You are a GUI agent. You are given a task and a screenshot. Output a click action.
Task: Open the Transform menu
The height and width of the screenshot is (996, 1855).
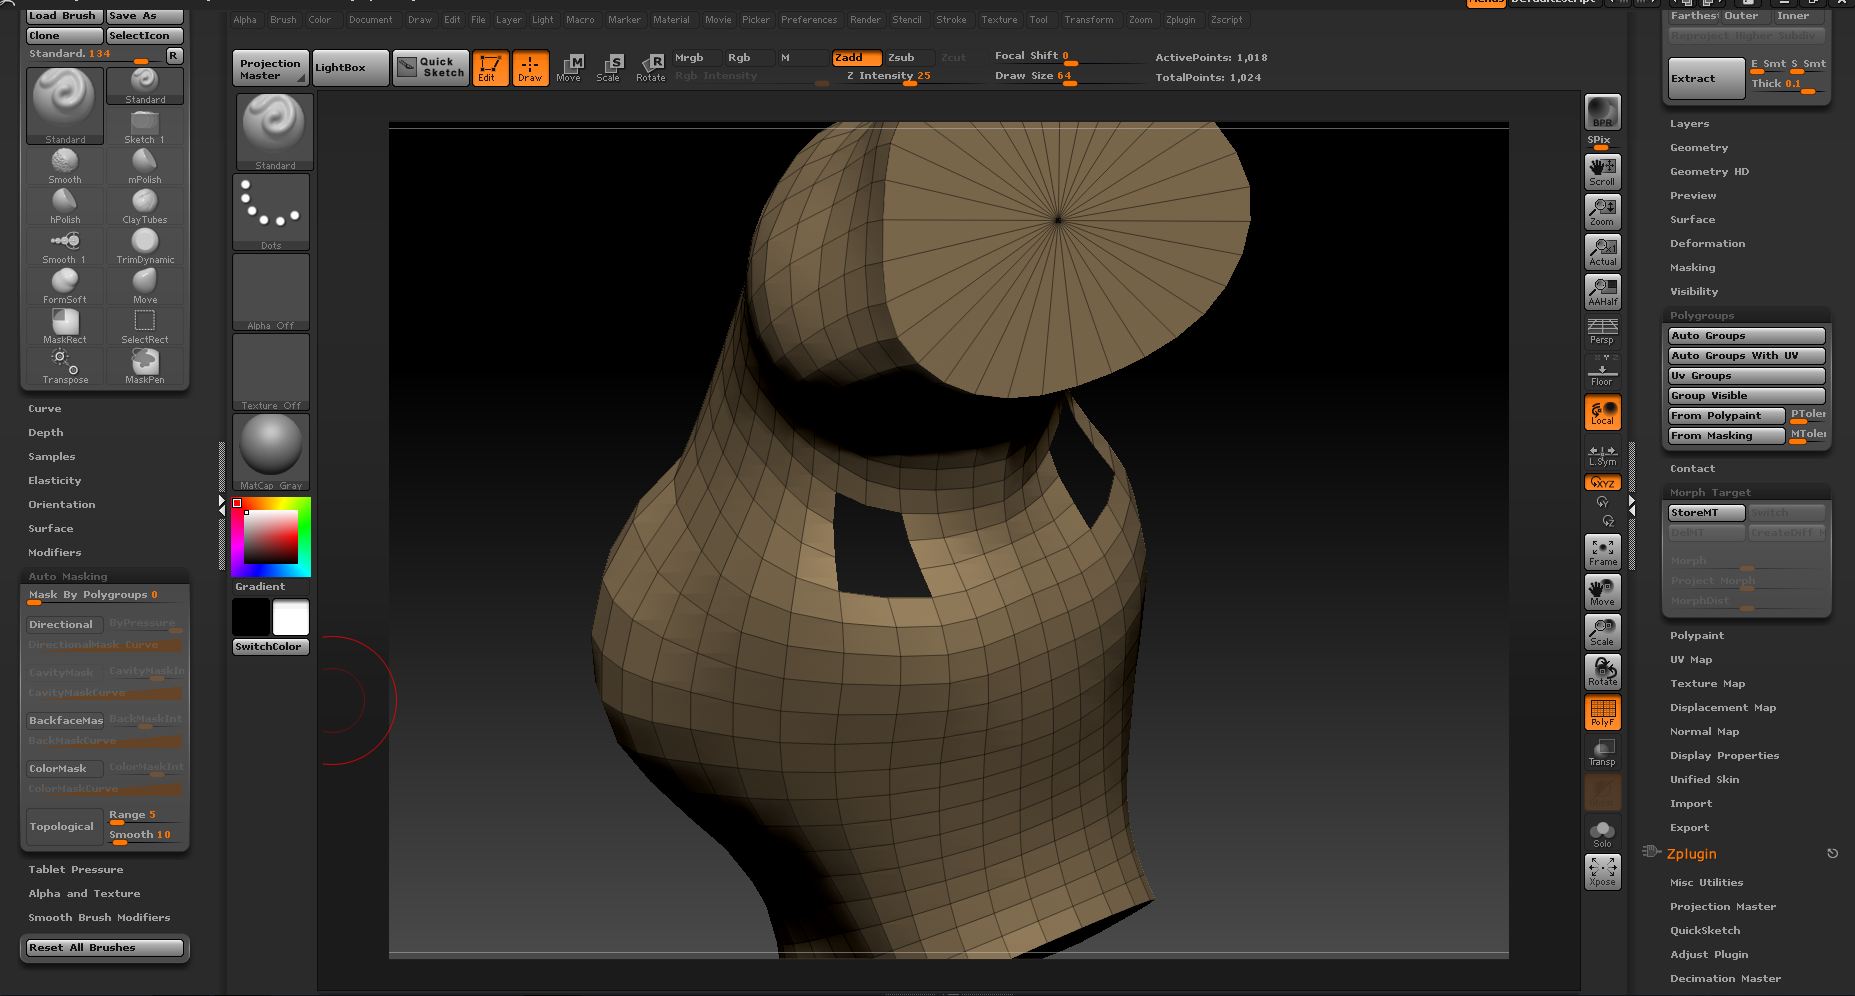point(1090,19)
